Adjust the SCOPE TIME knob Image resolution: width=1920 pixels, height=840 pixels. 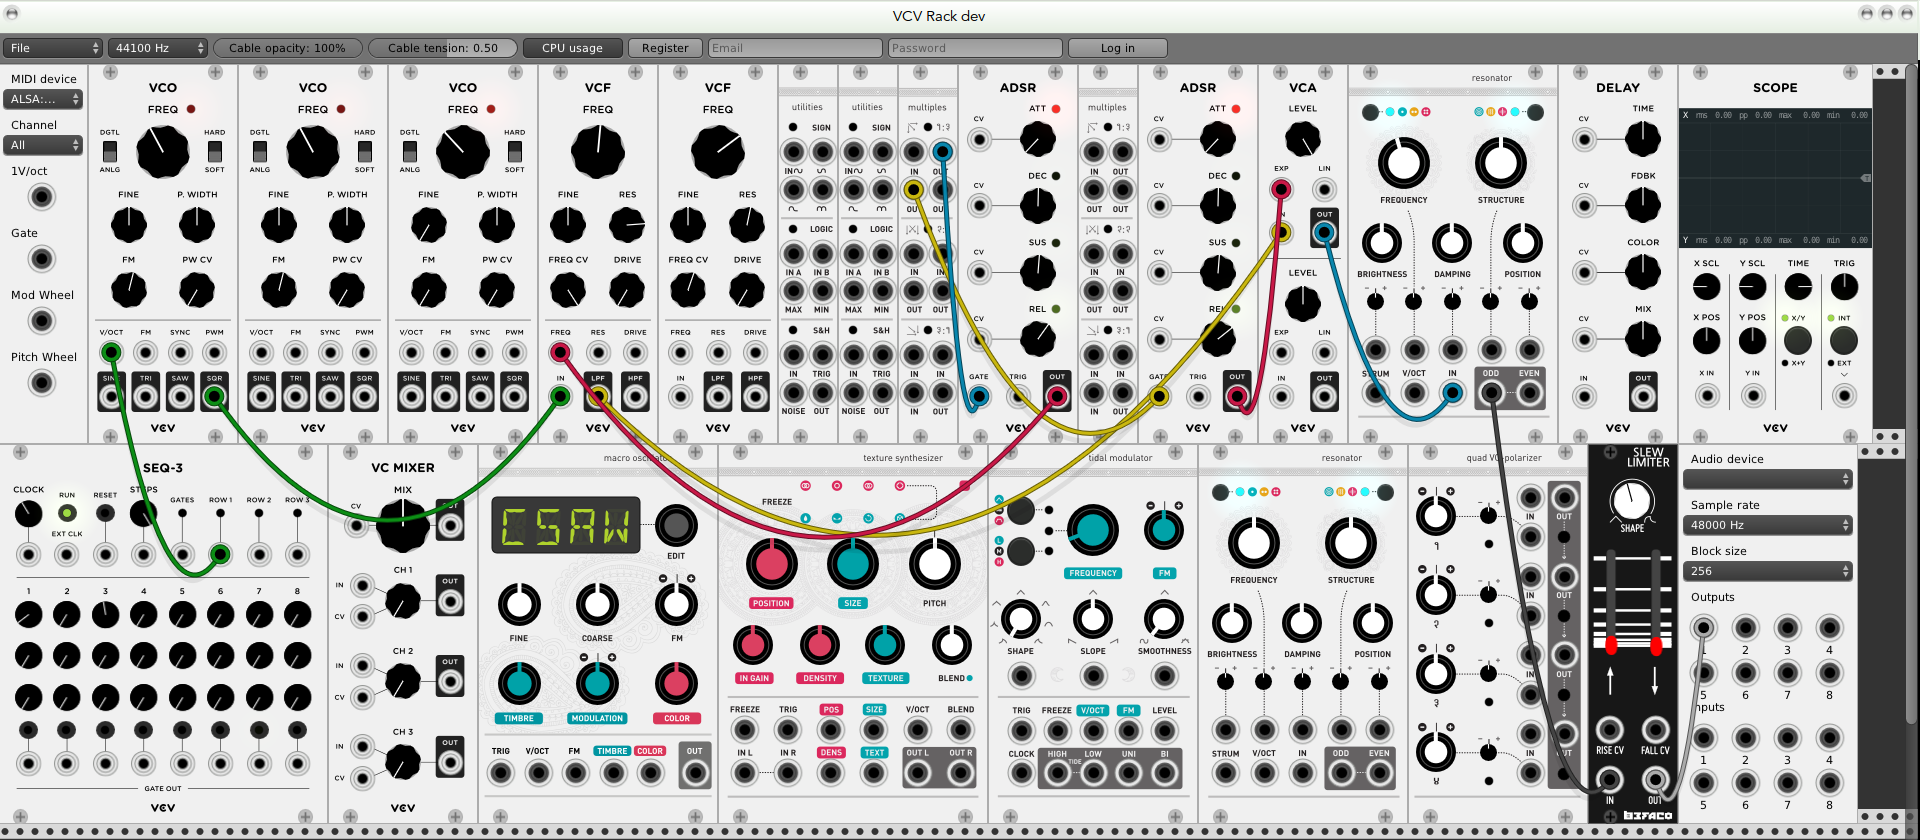1798,287
